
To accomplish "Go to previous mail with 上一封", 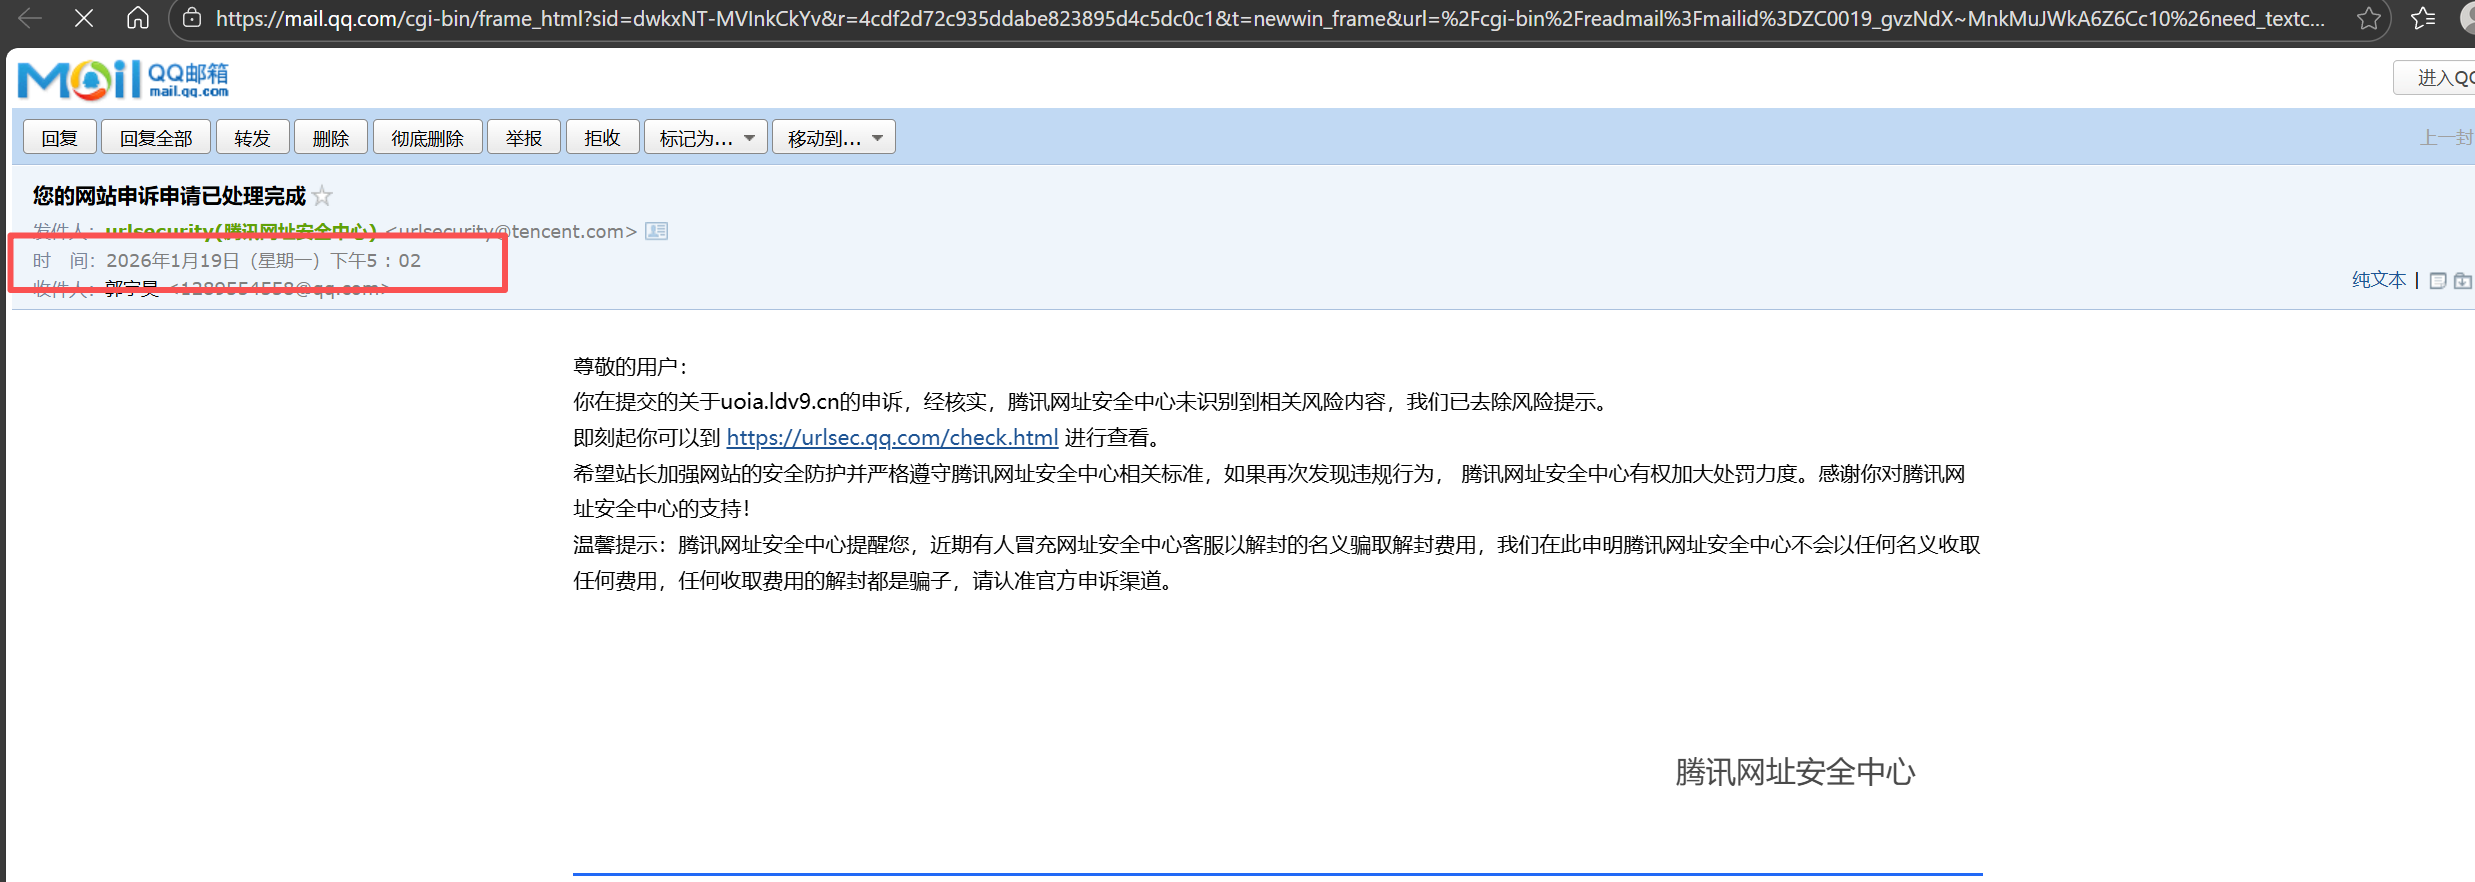I will [x=2446, y=137].
